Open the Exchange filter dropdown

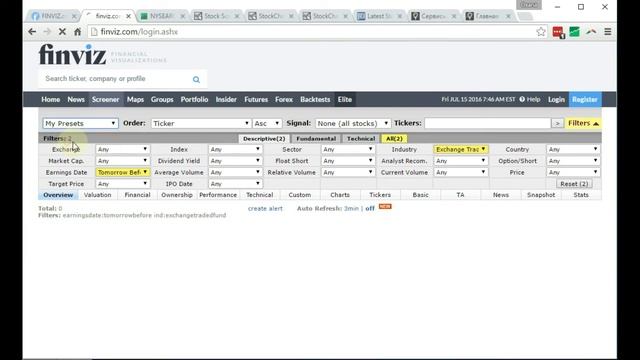[x=122, y=149]
